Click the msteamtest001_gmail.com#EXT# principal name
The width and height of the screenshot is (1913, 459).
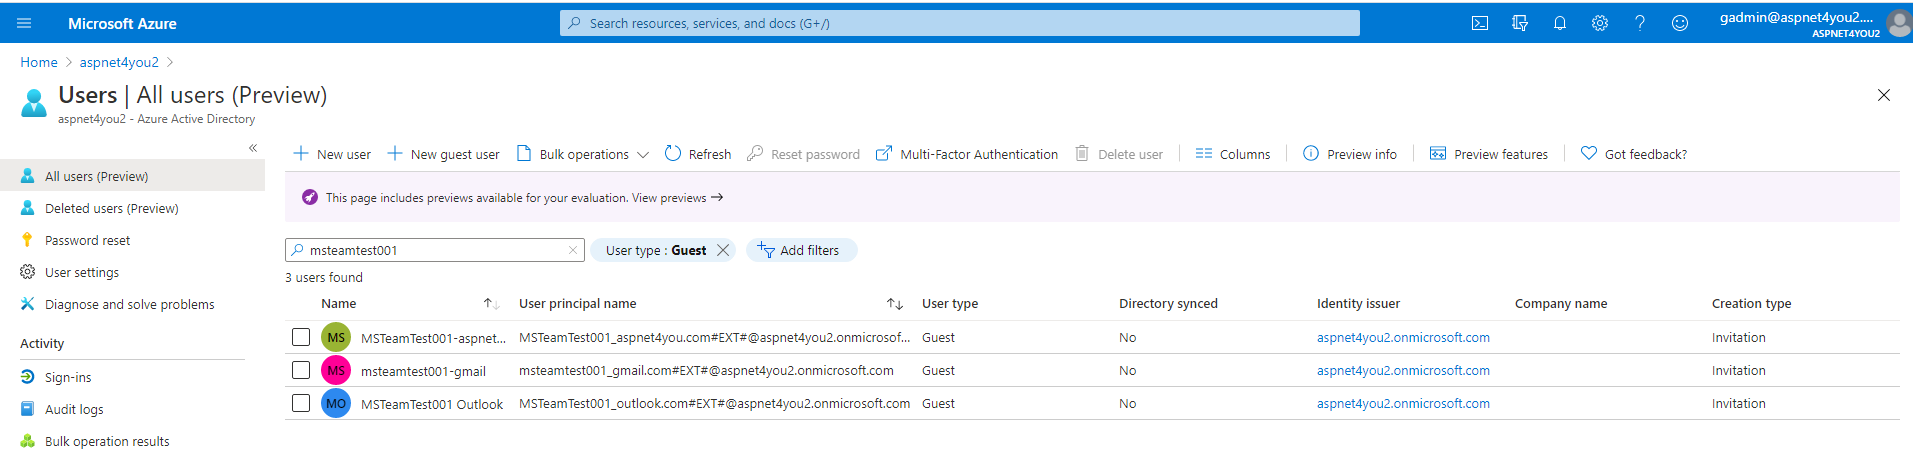706,370
